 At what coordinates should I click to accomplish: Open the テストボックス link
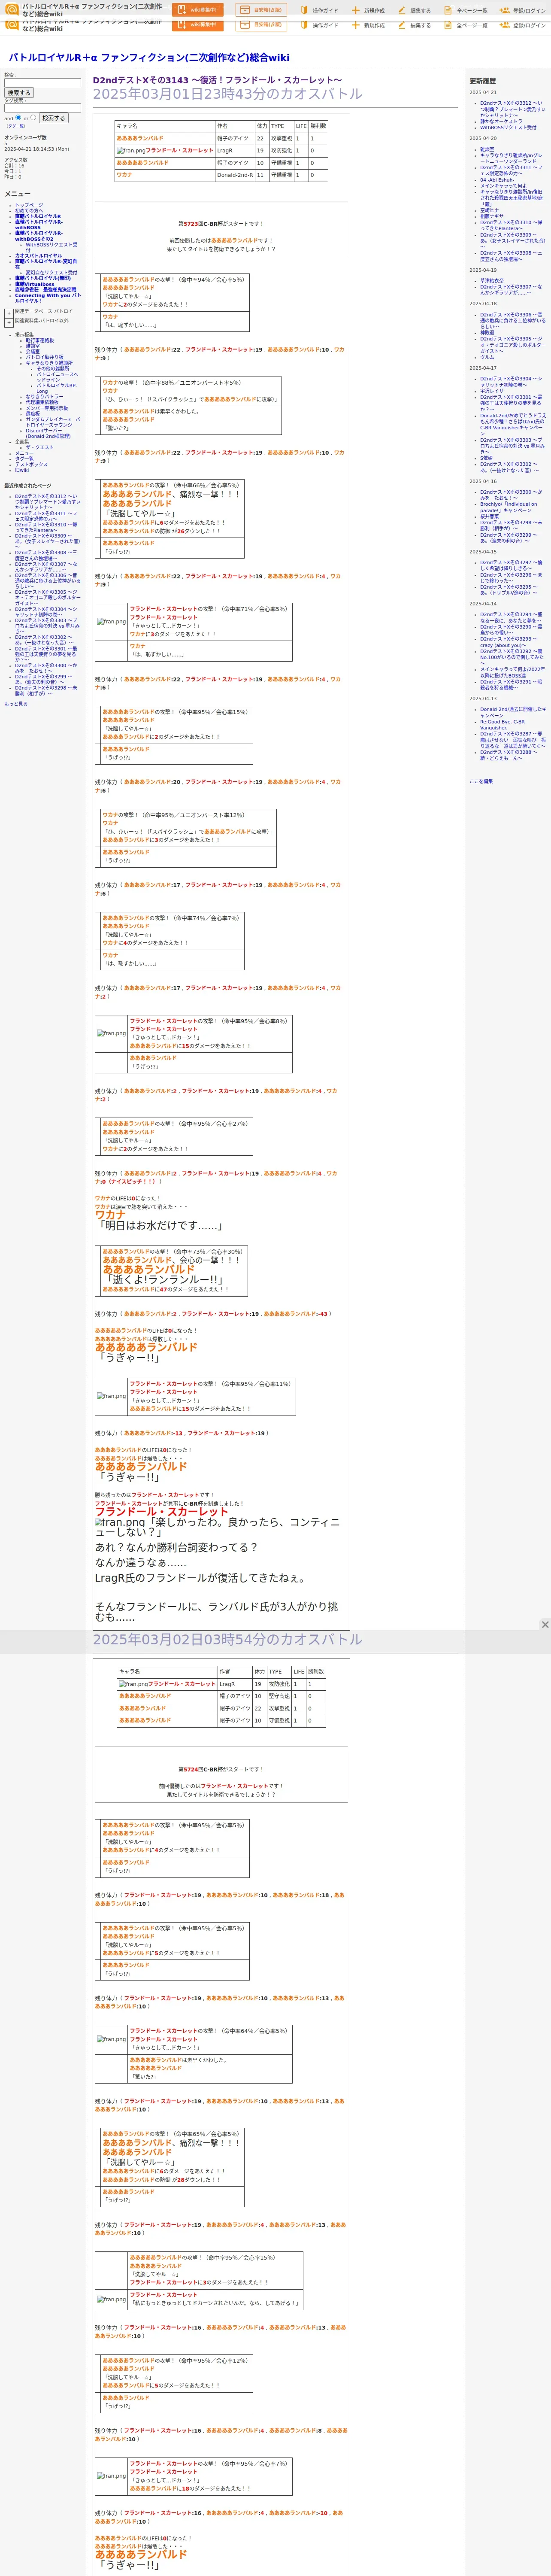(x=31, y=464)
